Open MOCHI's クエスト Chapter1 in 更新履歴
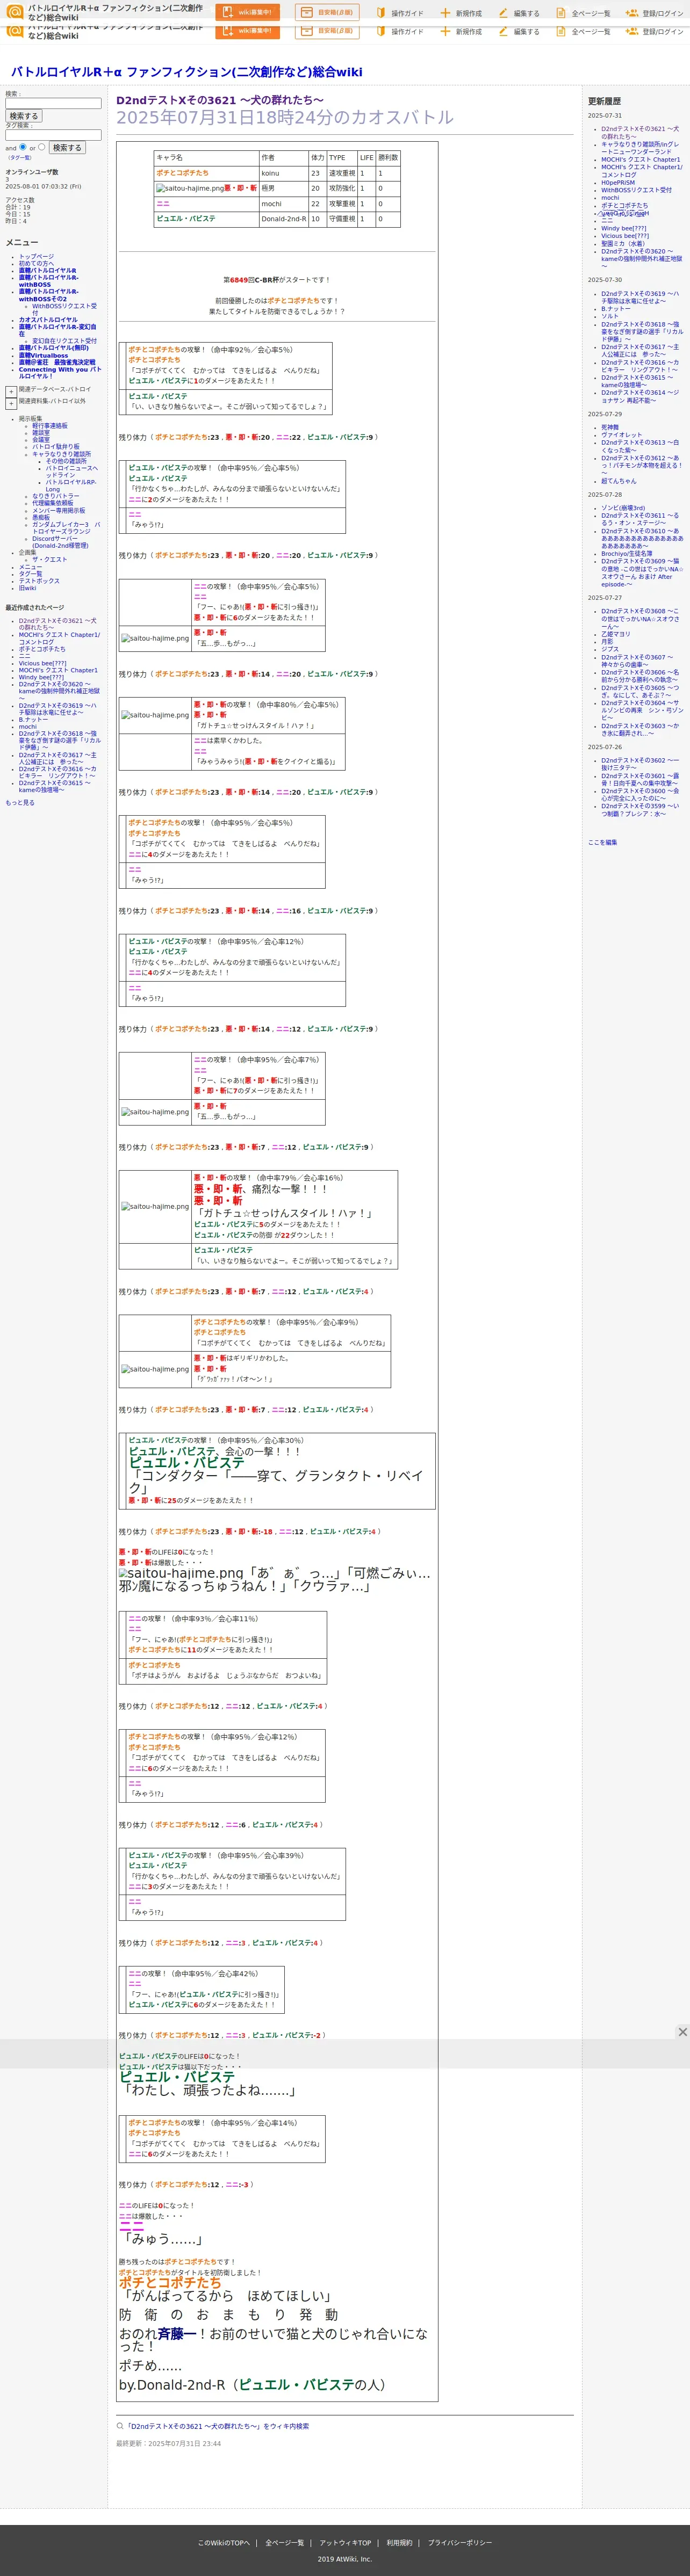The width and height of the screenshot is (690, 2576). pyautogui.click(x=640, y=159)
